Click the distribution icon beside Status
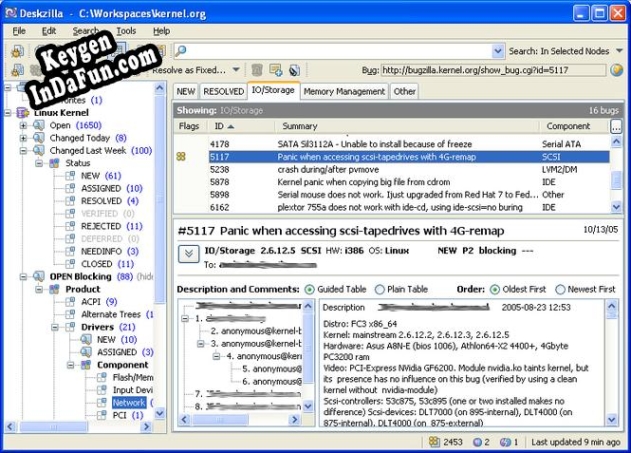631x453 pixels. pyautogui.click(x=54, y=163)
